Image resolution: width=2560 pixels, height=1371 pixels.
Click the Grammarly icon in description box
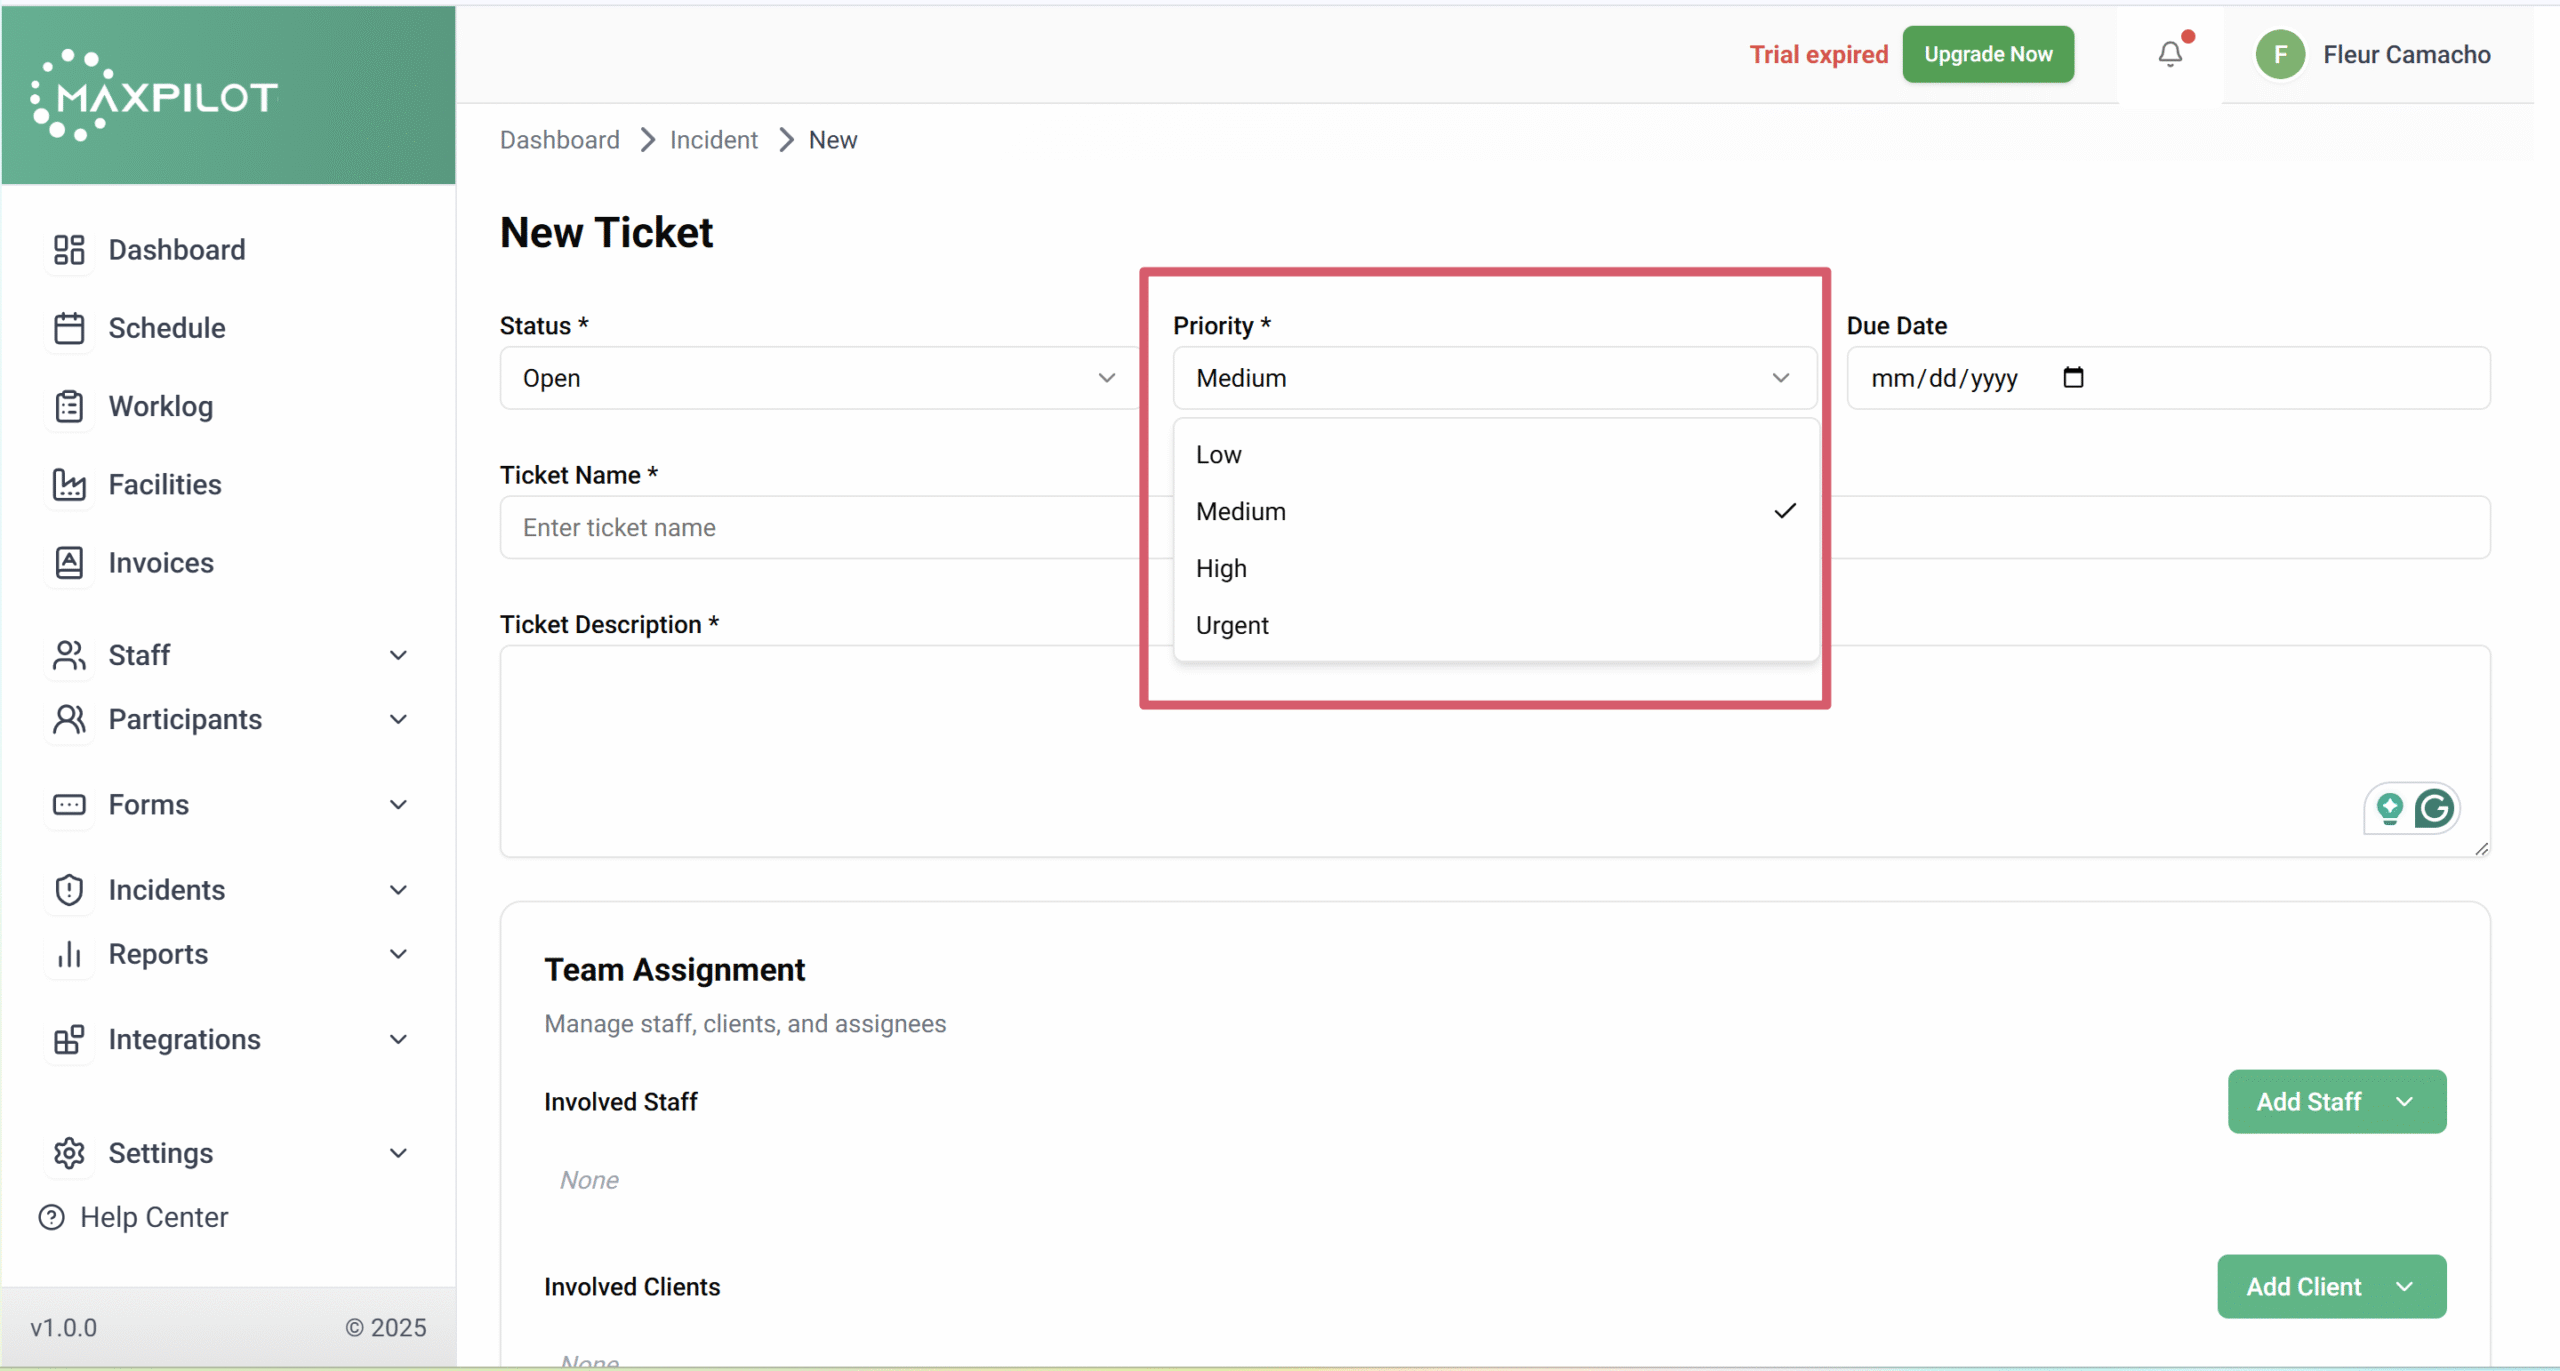tap(2433, 808)
